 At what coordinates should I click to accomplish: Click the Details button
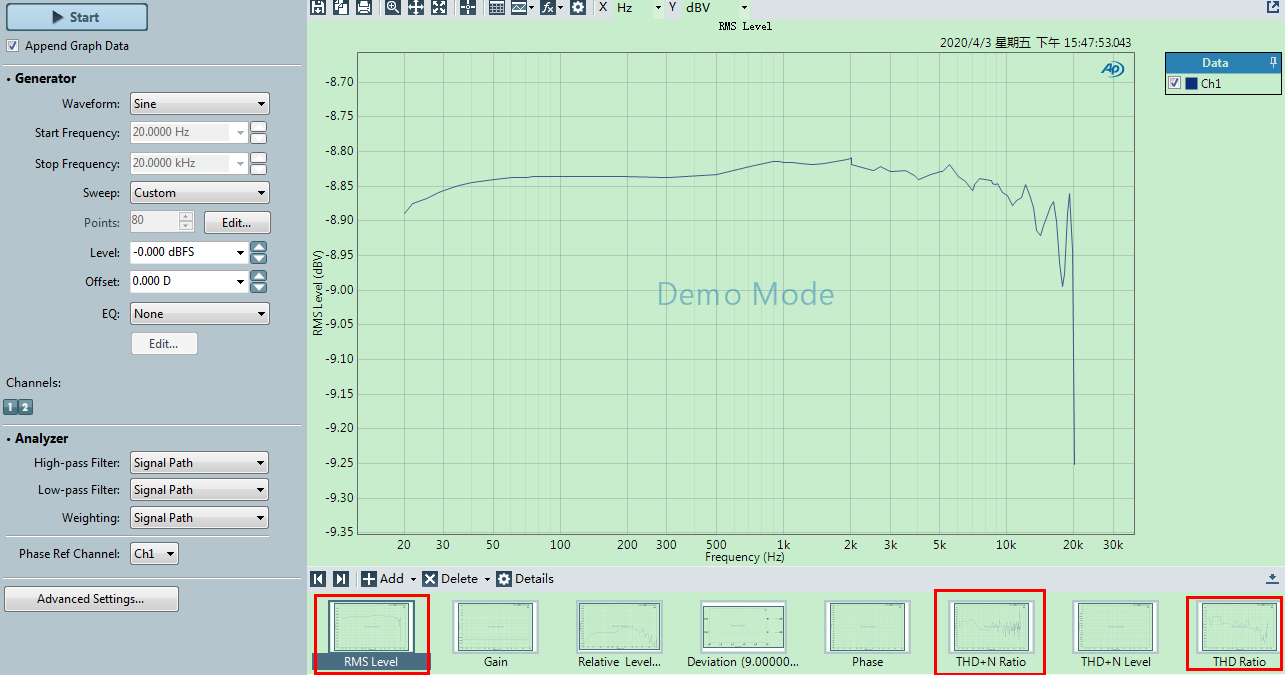(525, 579)
